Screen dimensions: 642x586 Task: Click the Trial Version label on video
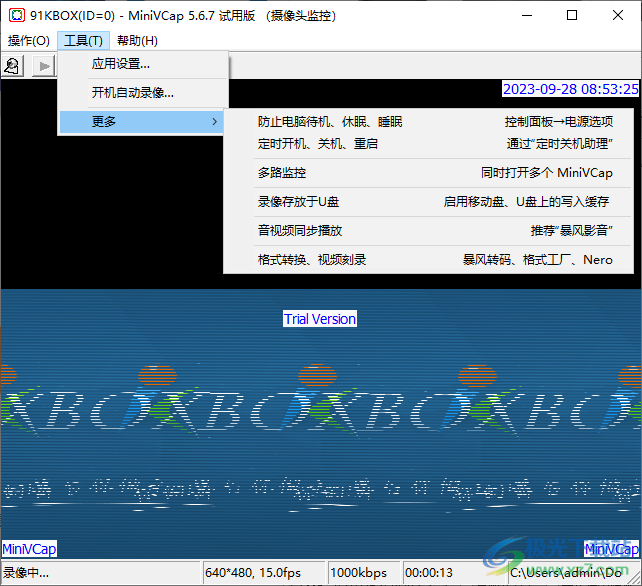pyautogui.click(x=320, y=319)
